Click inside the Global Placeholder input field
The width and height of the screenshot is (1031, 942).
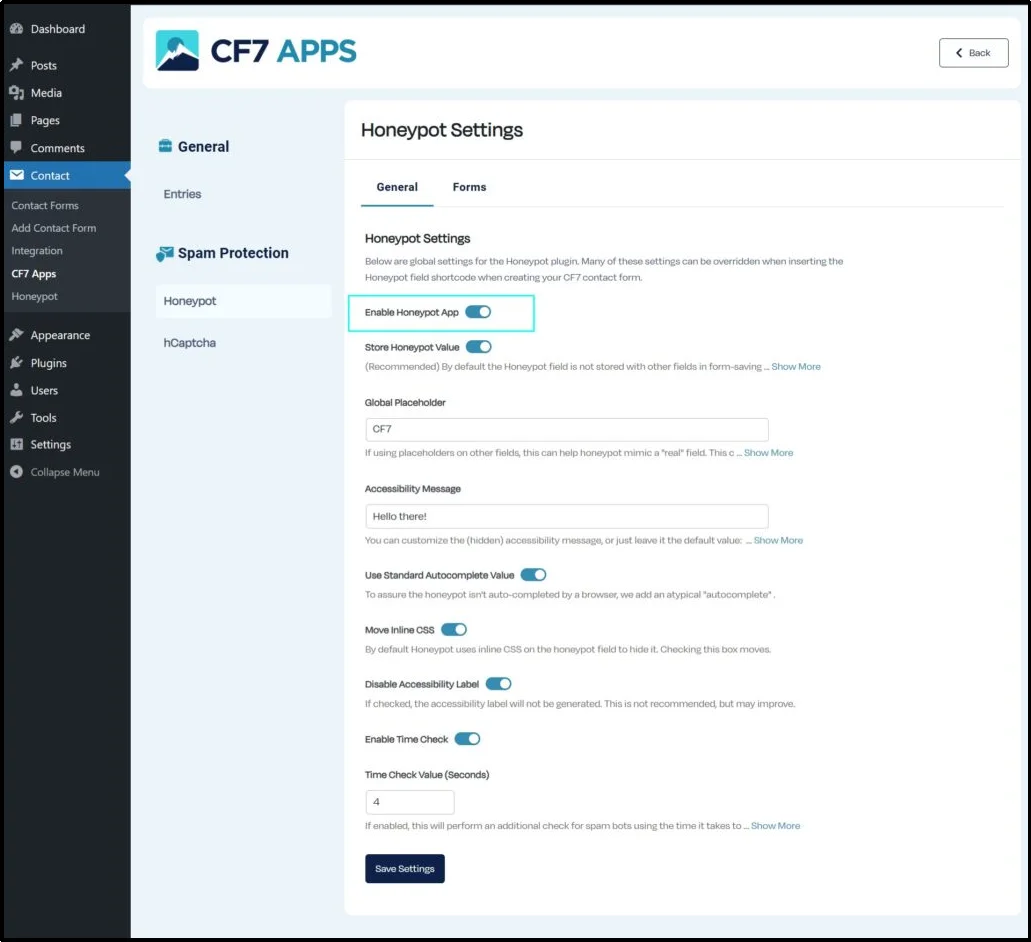coord(566,429)
